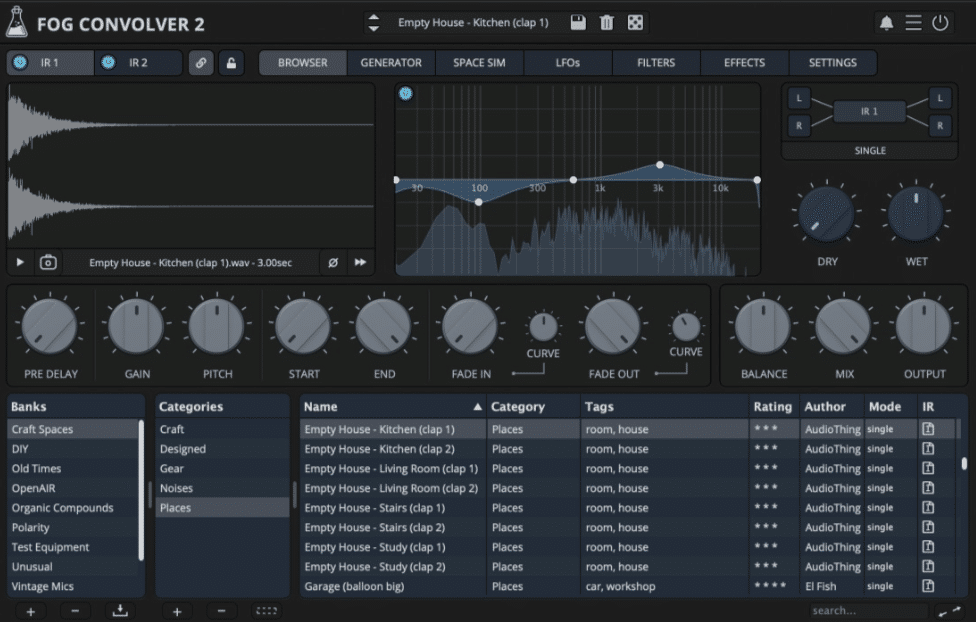Sort the list by Category column
Viewport: 976px width, 622px height.
533,407
